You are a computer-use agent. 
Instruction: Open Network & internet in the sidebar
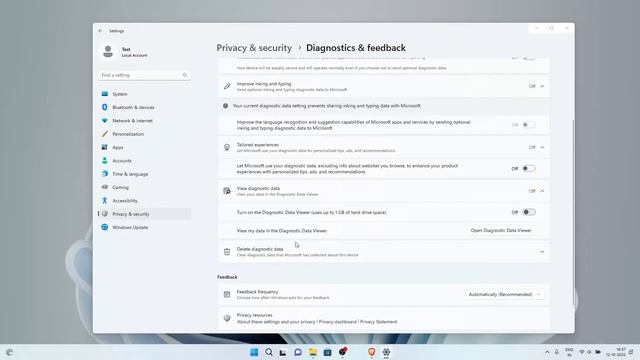coord(144,121)
